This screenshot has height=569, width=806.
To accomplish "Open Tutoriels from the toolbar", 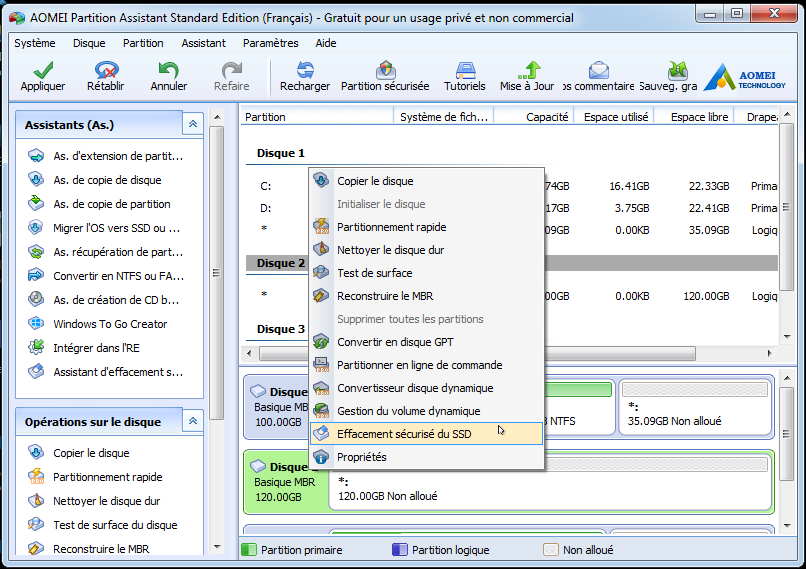I will (x=465, y=76).
